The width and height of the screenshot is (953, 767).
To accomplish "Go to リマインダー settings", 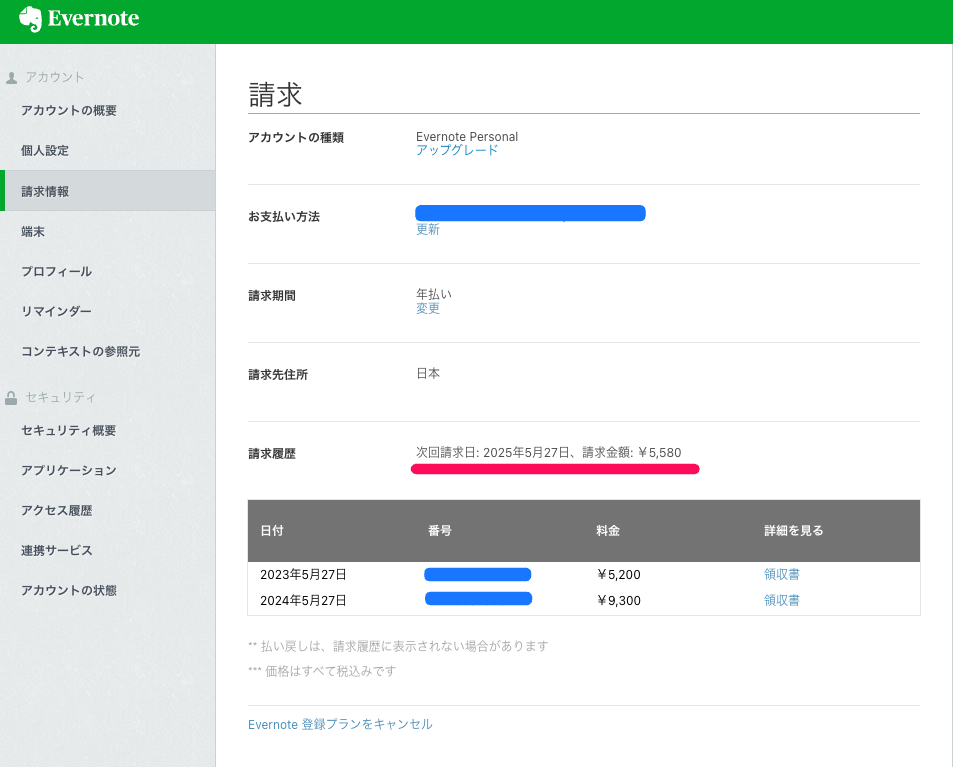I will point(57,312).
